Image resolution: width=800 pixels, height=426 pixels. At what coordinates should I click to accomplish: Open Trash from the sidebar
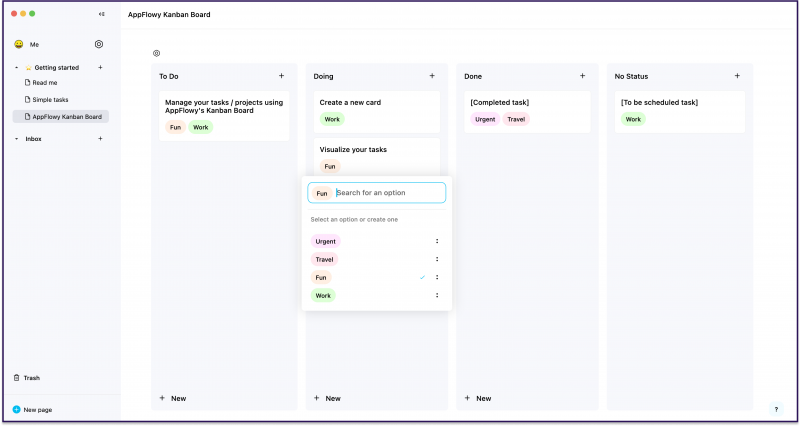pos(27,378)
